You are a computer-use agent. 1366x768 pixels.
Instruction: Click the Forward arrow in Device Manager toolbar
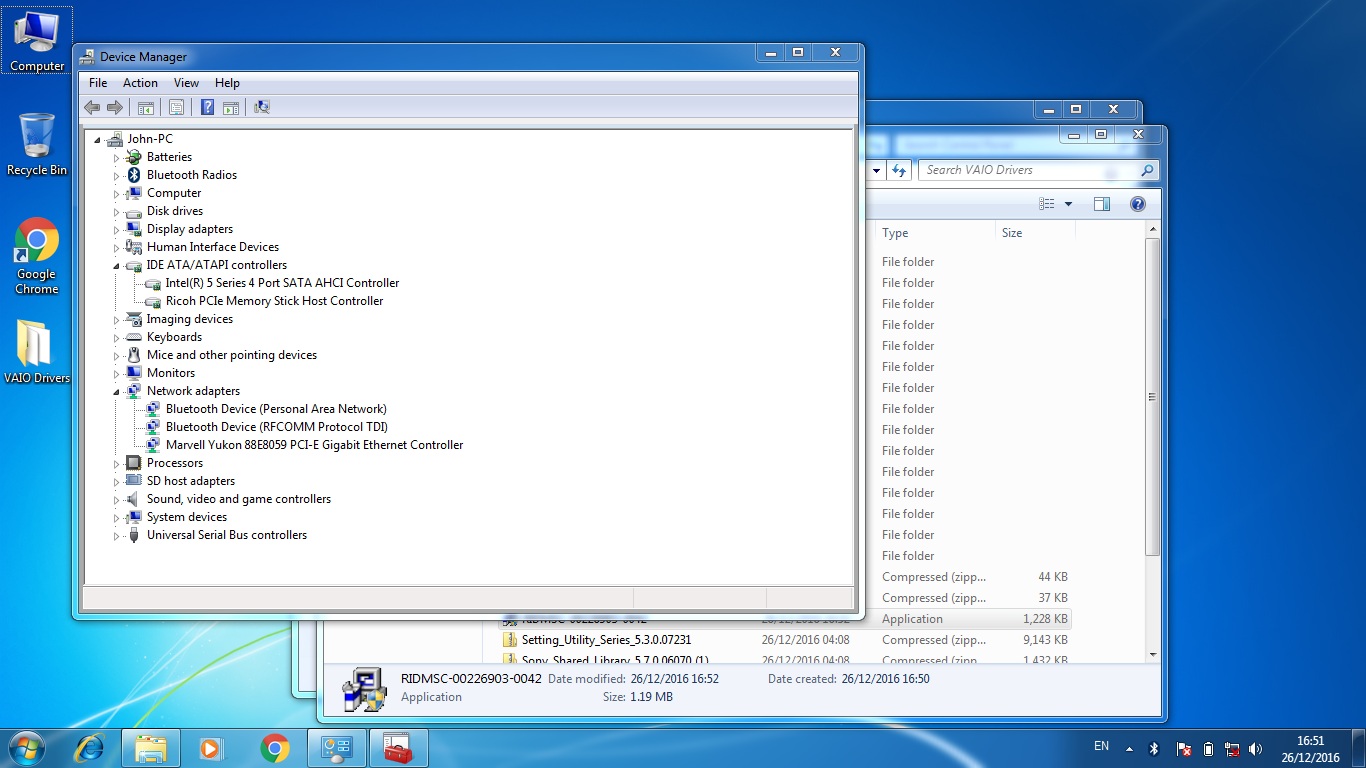[115, 107]
